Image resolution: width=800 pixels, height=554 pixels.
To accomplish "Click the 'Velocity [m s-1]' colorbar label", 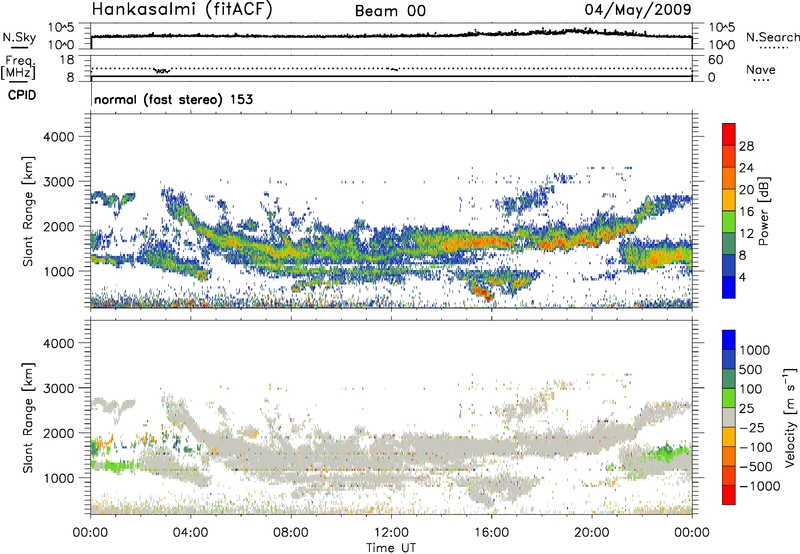I will tap(790, 417).
